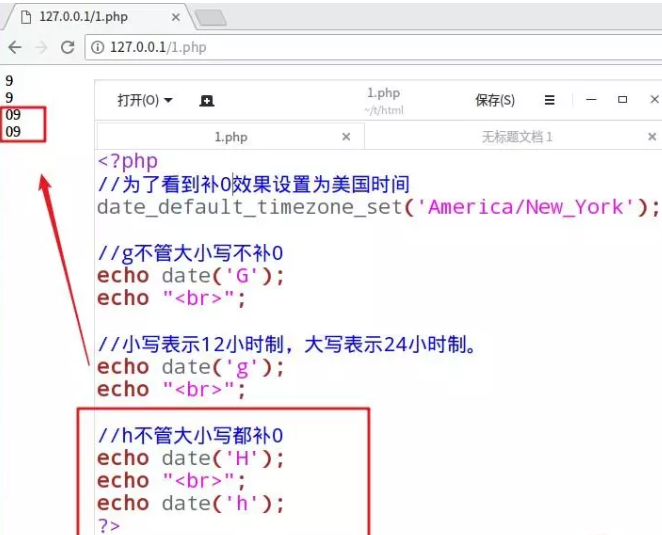Click the comment //为了看到补0效果设置为美国时间
The height and width of the screenshot is (535, 662).
[x=254, y=185]
